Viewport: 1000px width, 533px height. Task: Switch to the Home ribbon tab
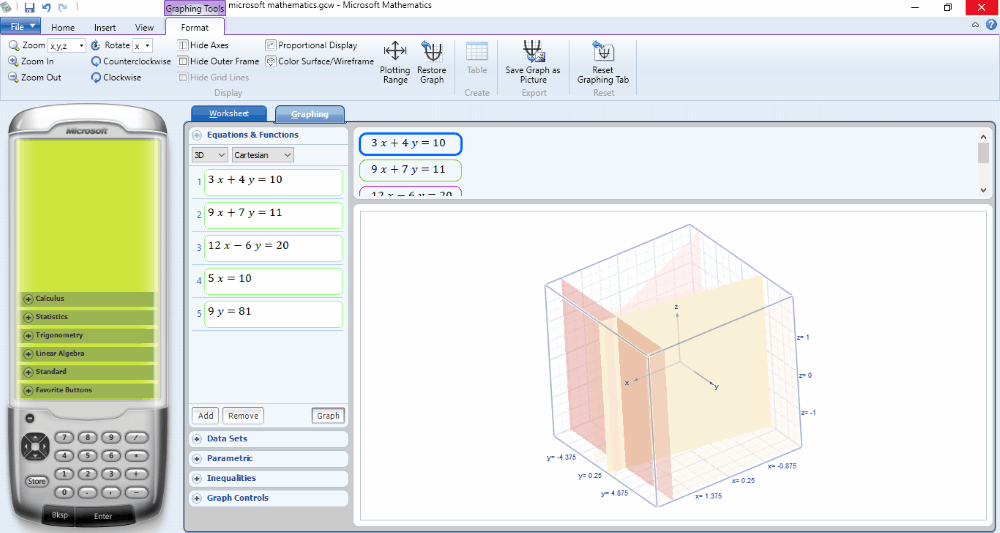[63, 27]
